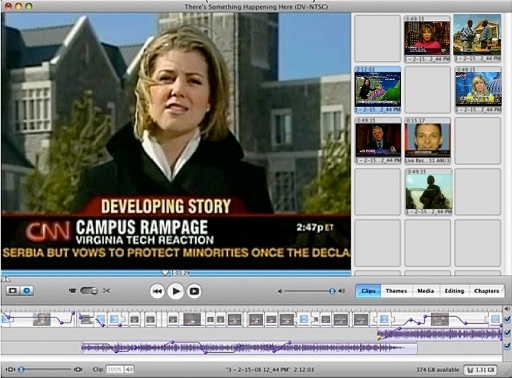Click the zoom-in icon beside timeline zoom slider
Image resolution: width=512 pixels, height=378 pixels.
(78, 369)
